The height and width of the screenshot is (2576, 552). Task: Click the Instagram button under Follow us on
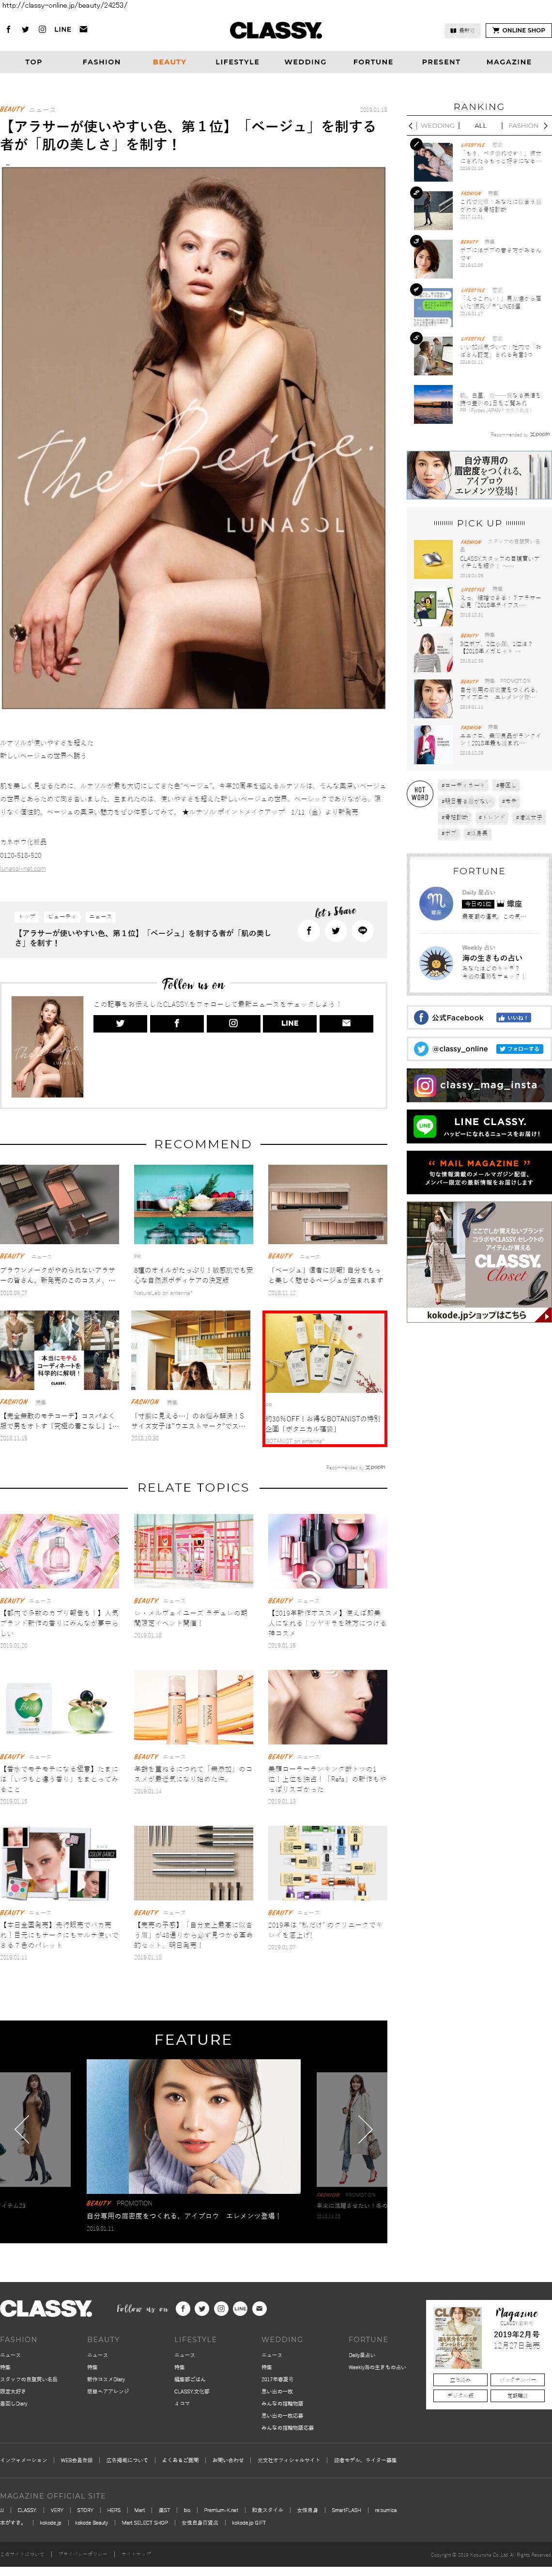pos(233,1024)
